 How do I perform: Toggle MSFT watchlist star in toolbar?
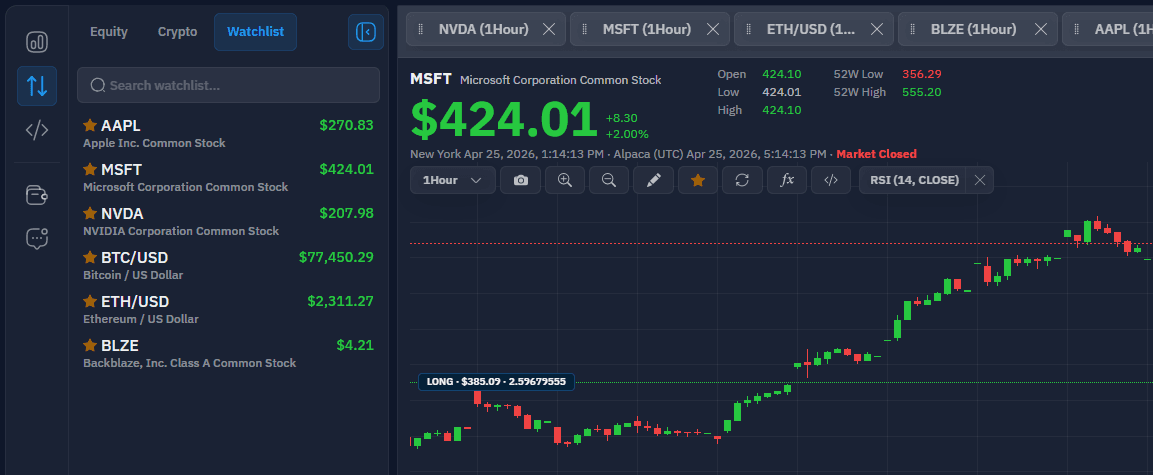(x=698, y=180)
